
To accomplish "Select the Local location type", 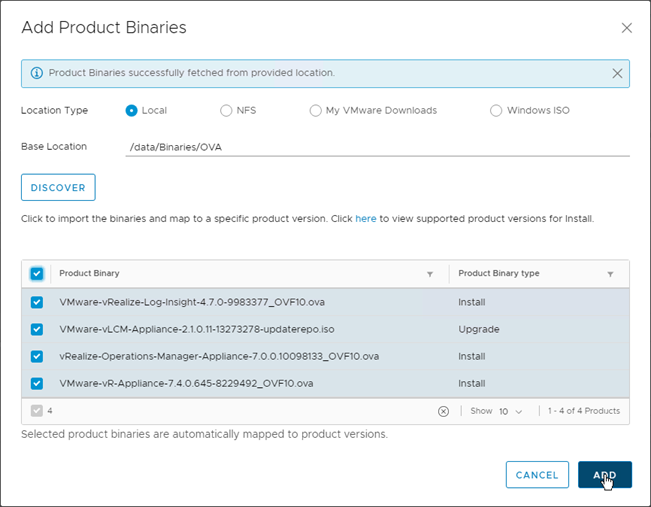I will coord(132,111).
